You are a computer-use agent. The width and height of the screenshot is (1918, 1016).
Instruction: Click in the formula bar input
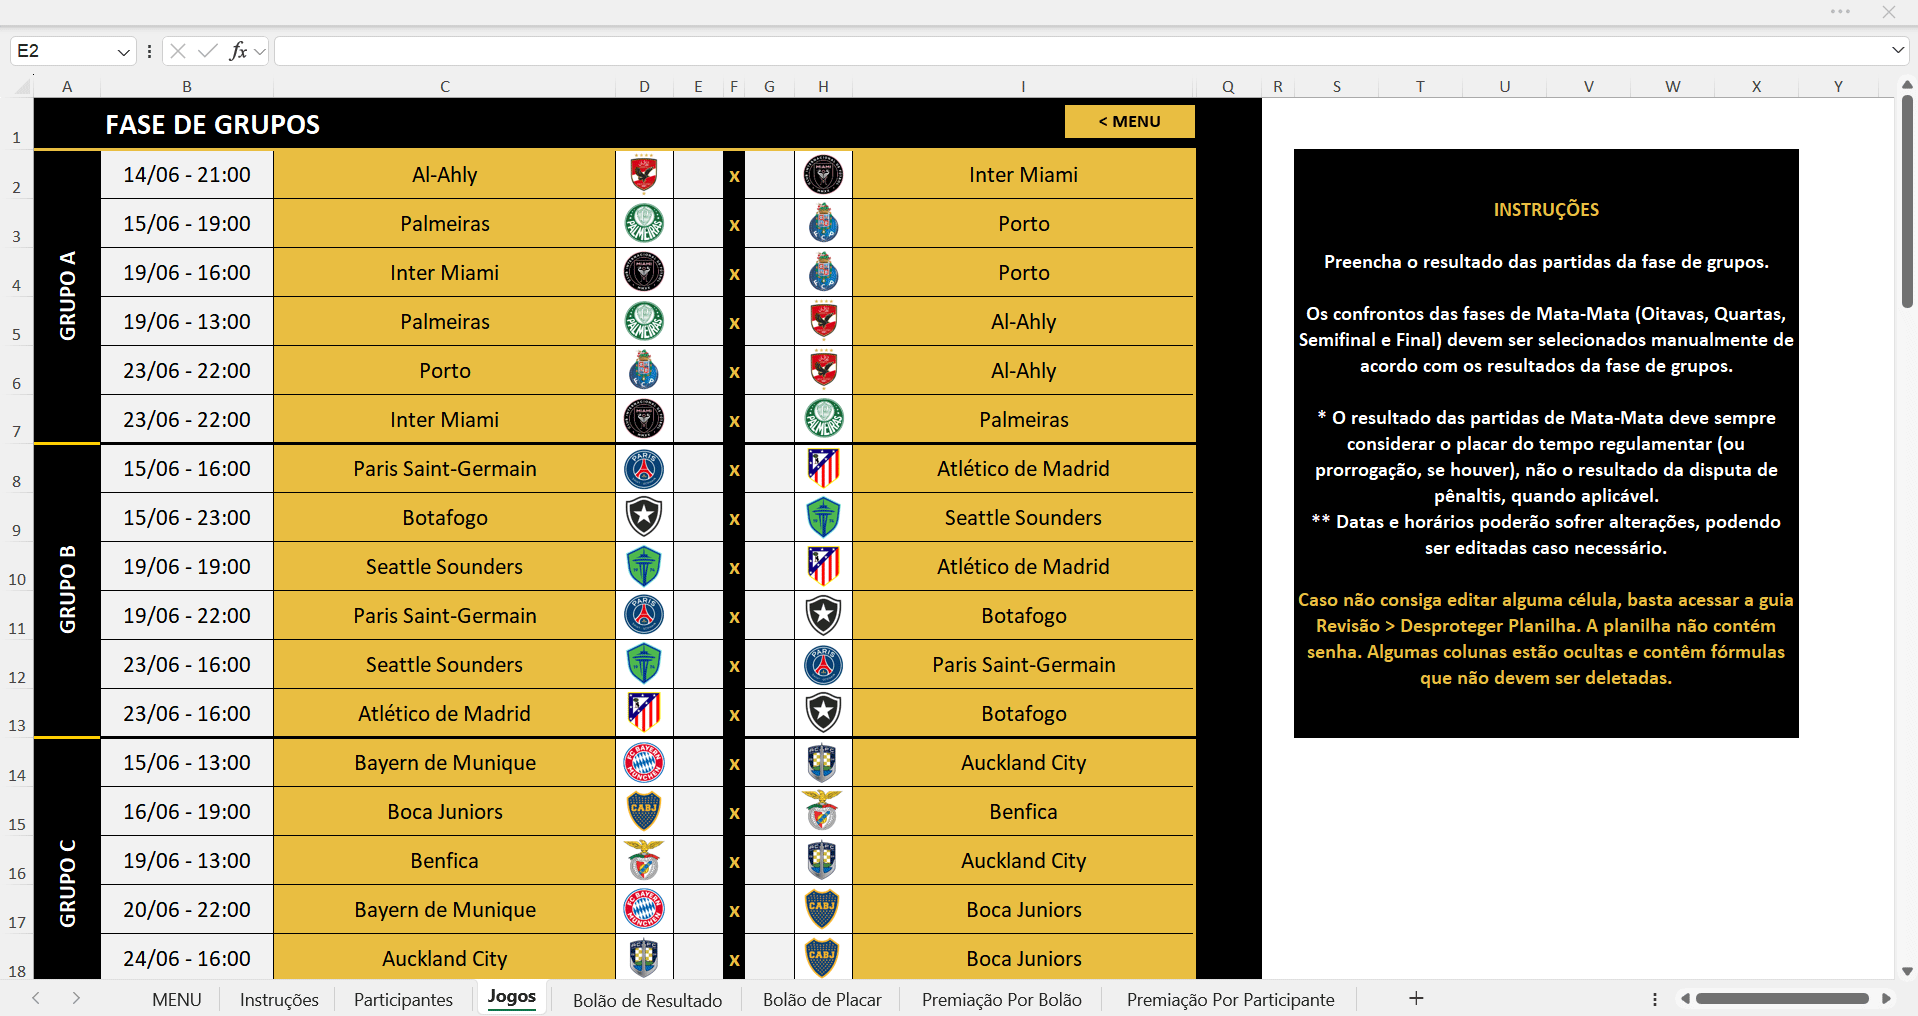[x=1080, y=51]
